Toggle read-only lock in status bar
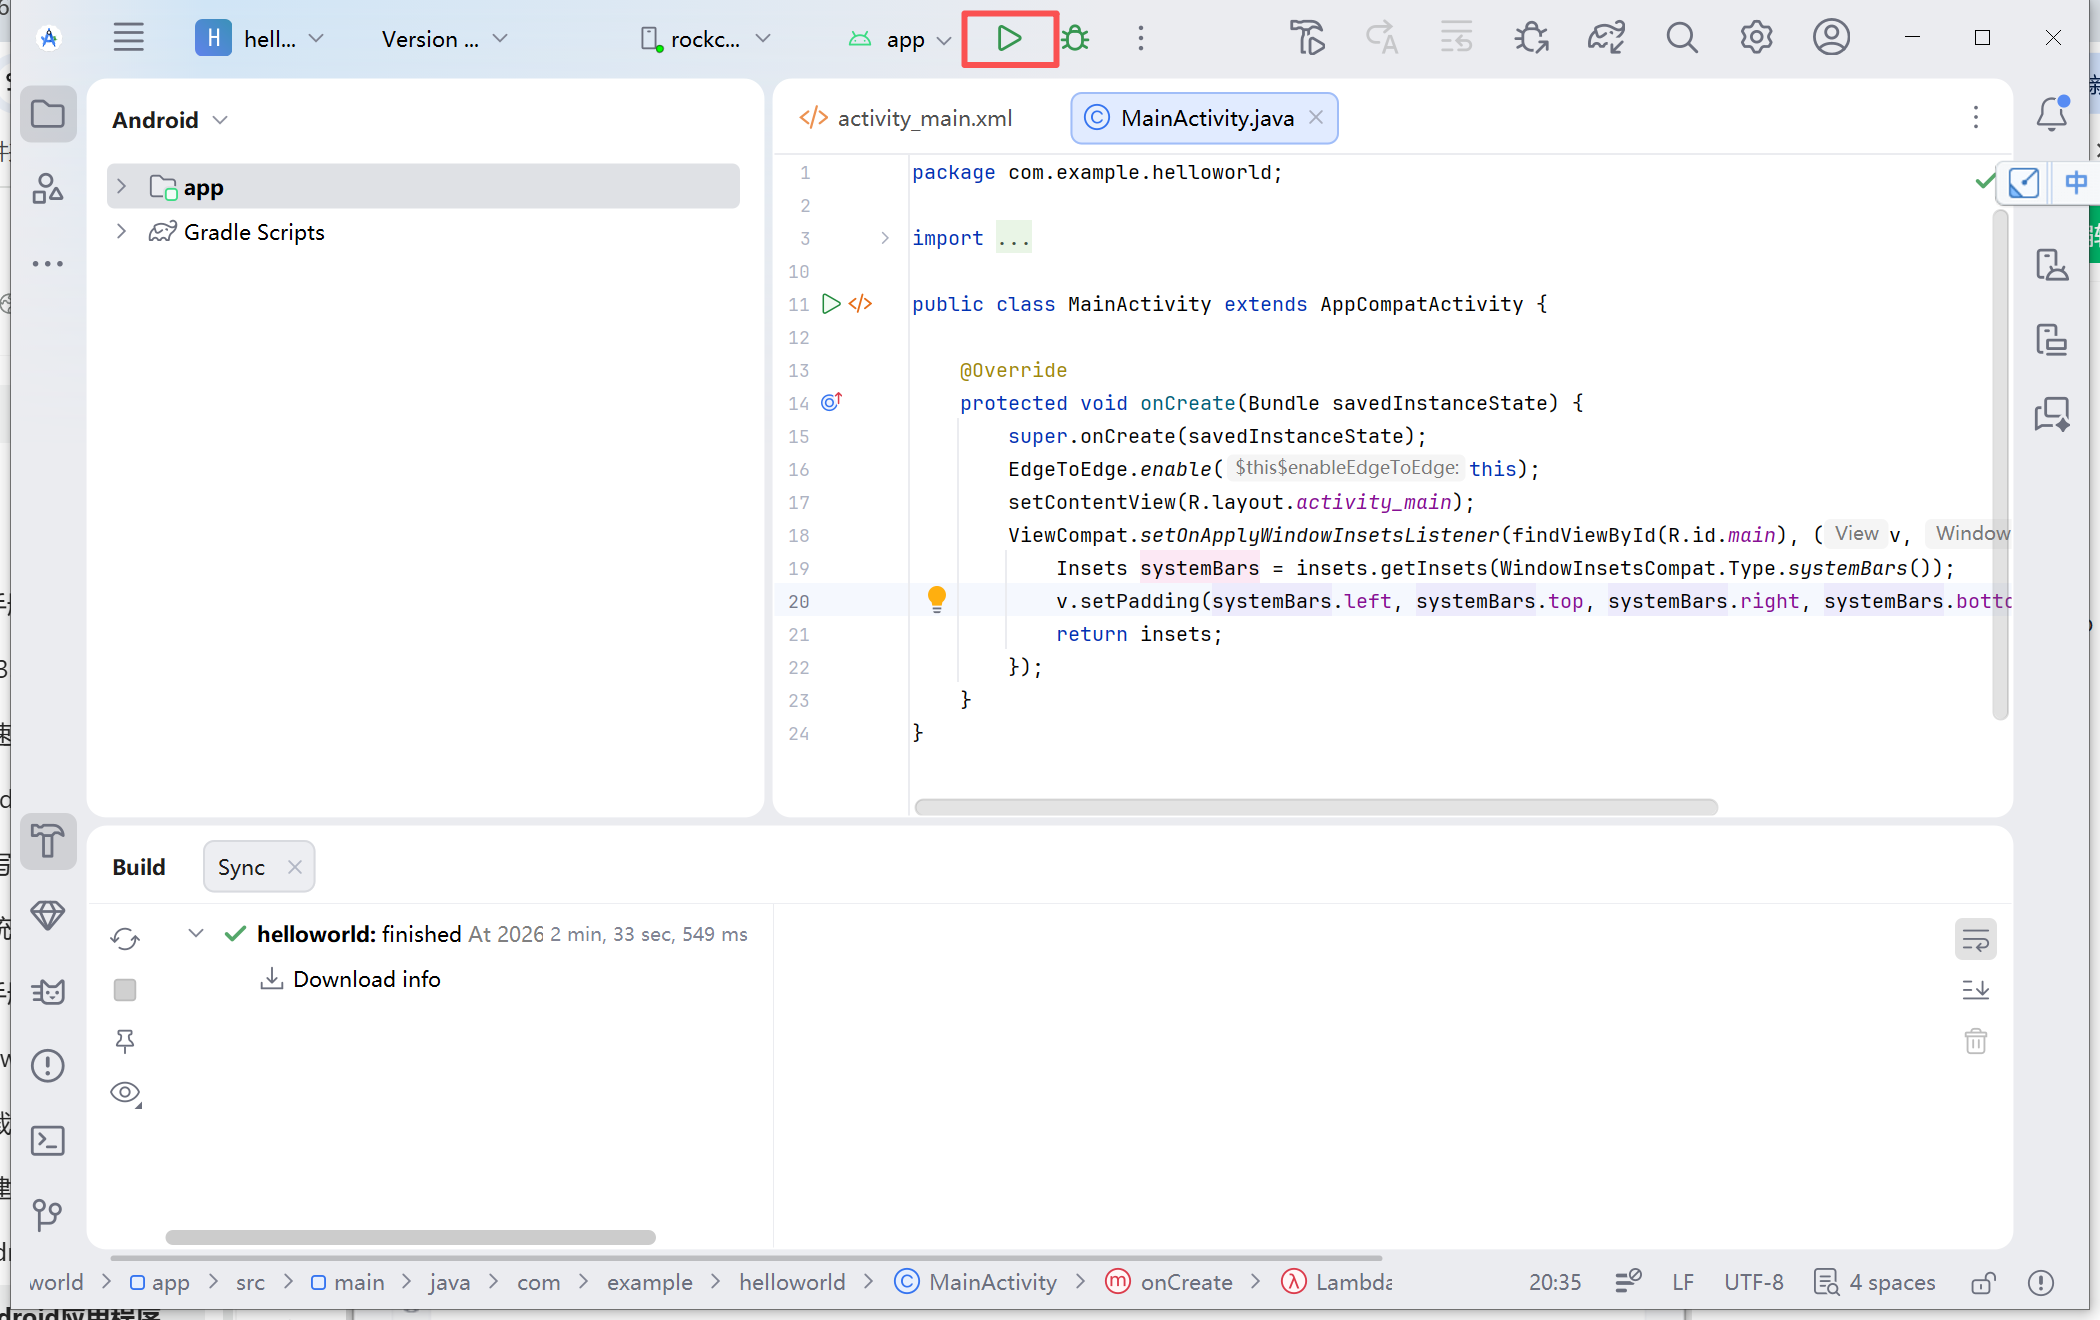Screen dimensions: 2100x1320 pos(1984,1283)
